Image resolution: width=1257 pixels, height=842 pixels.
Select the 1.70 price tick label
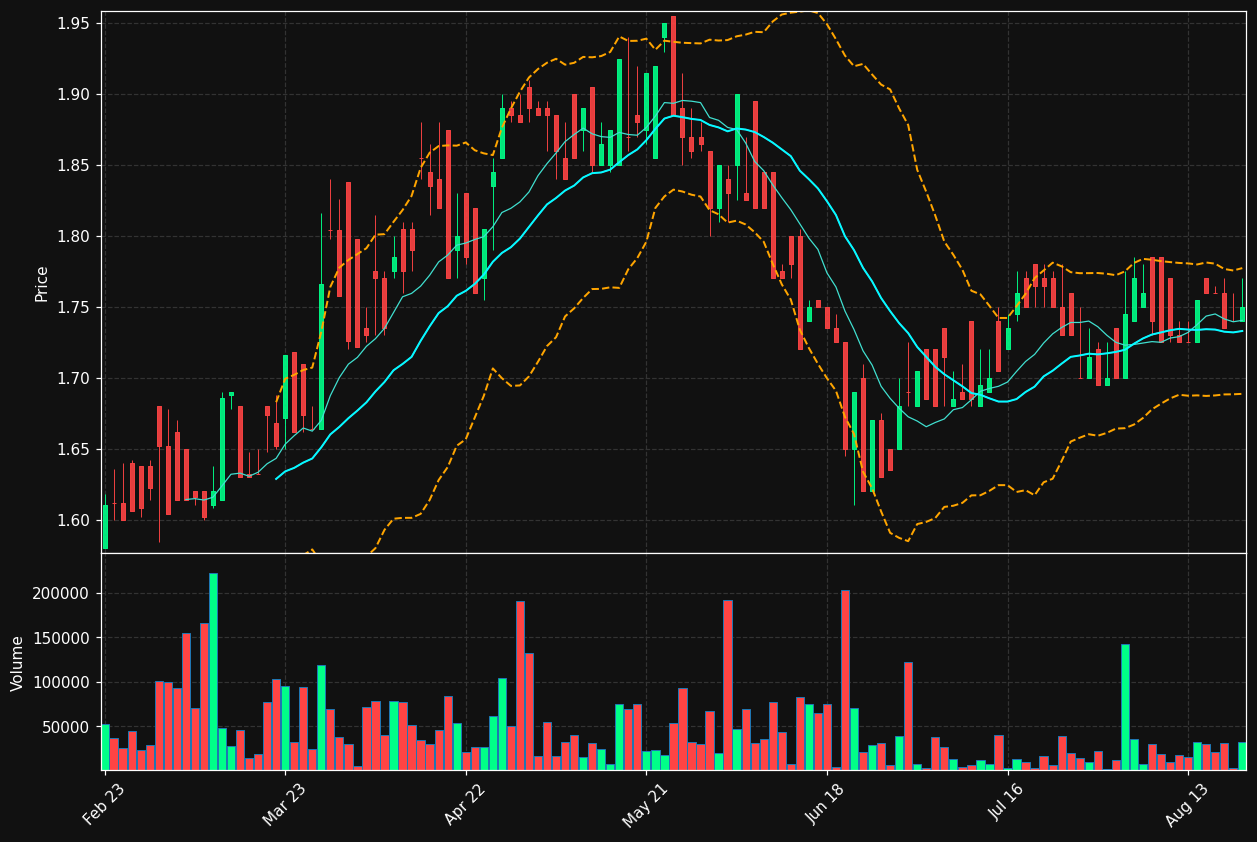point(74,378)
